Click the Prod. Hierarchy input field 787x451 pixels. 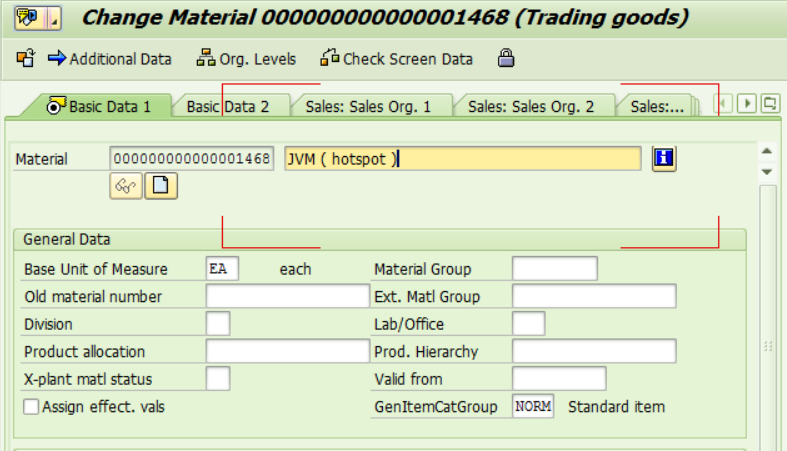click(x=594, y=351)
